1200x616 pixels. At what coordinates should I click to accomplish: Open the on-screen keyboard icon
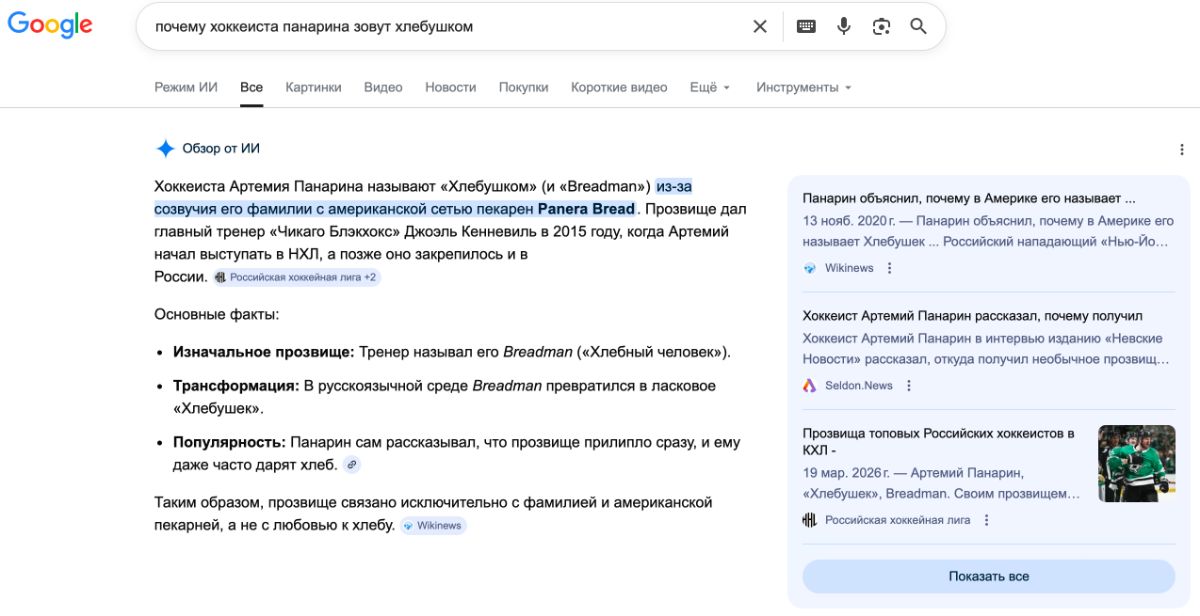click(x=806, y=27)
